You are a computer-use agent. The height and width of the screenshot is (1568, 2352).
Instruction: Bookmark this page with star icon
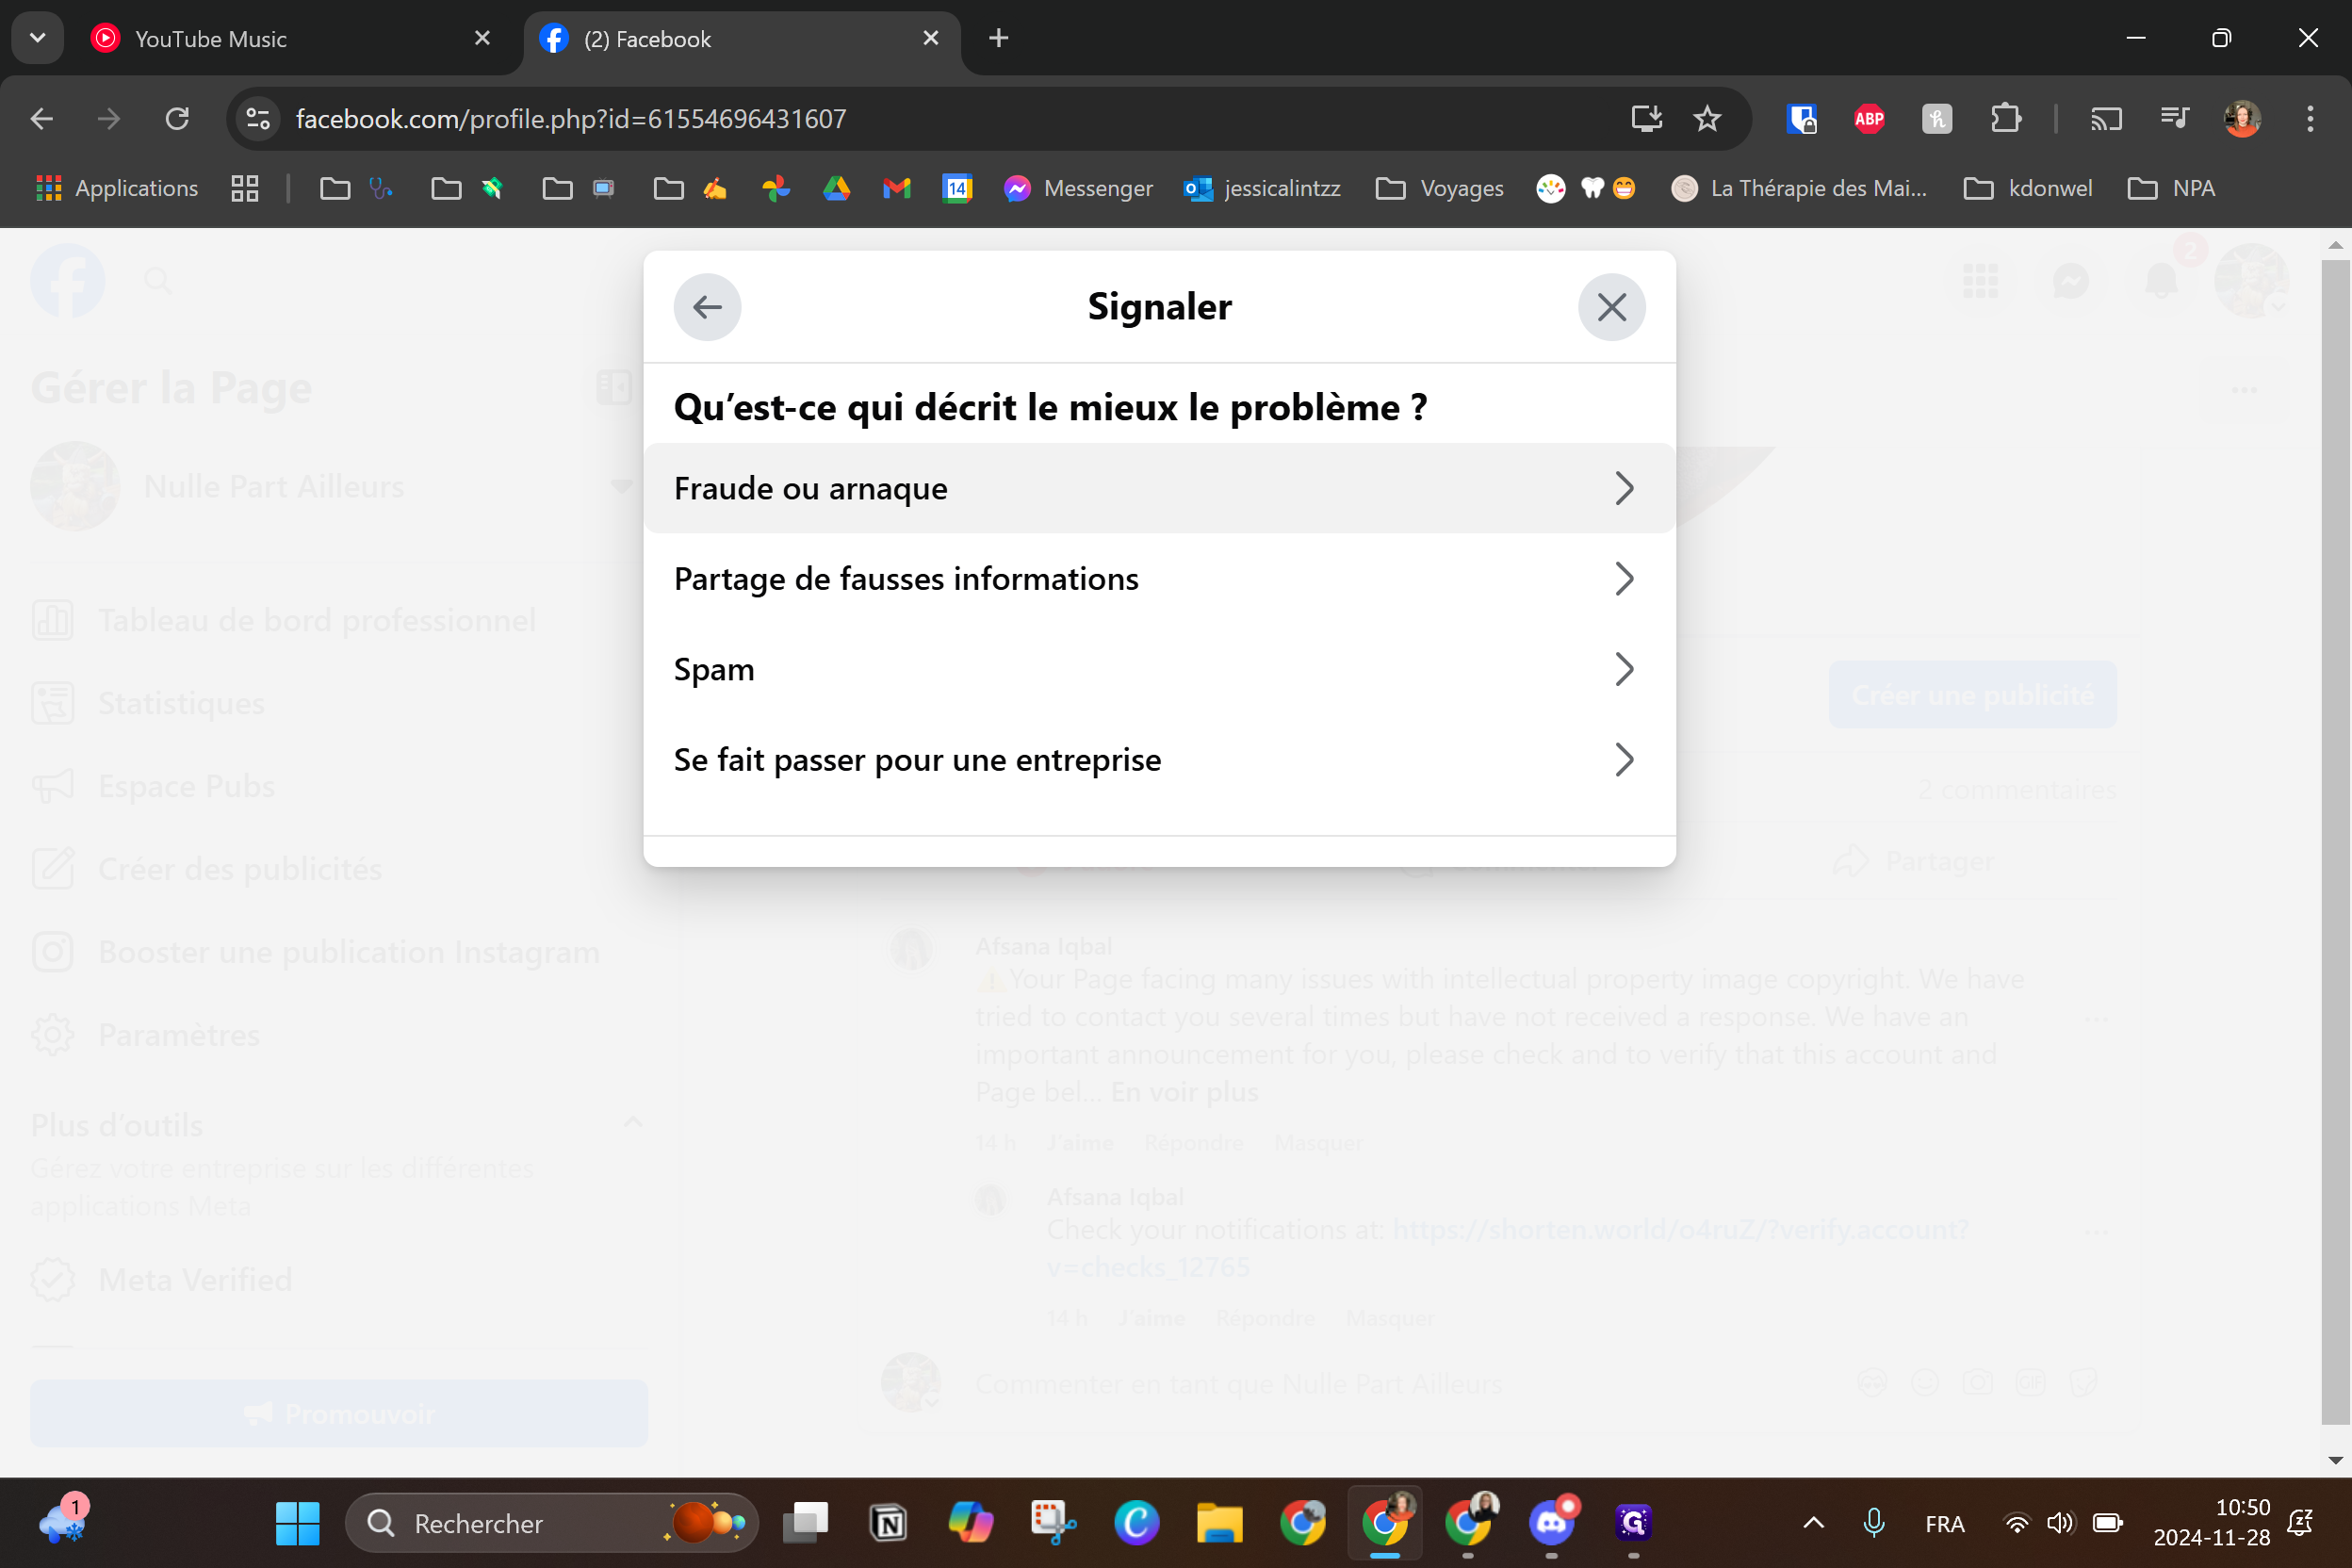[x=1707, y=119]
